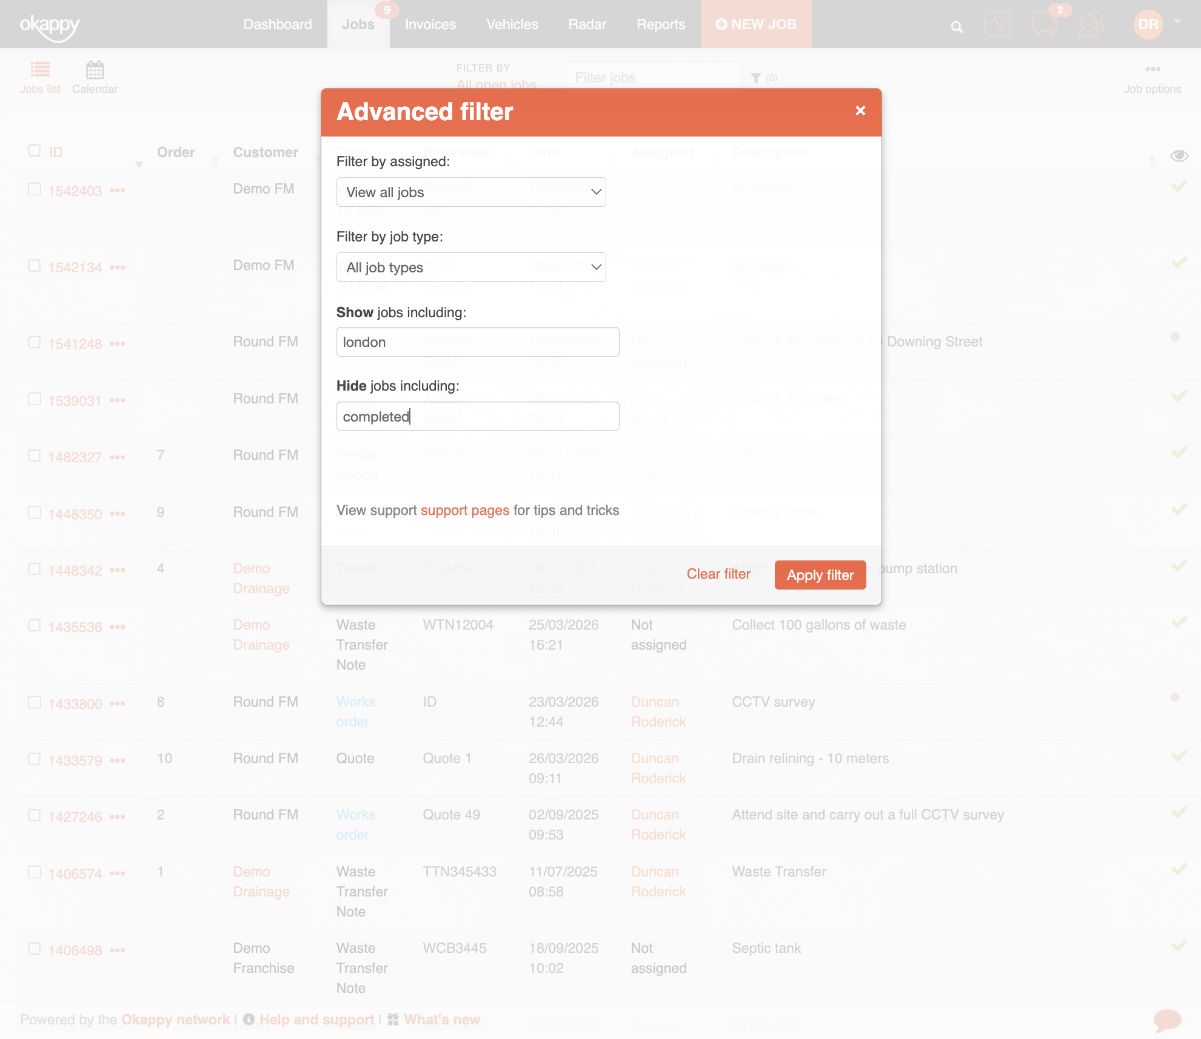Image resolution: width=1201 pixels, height=1039 pixels.
Task: Expand the account dropdown arrow beside DR
Action: 1177,20
